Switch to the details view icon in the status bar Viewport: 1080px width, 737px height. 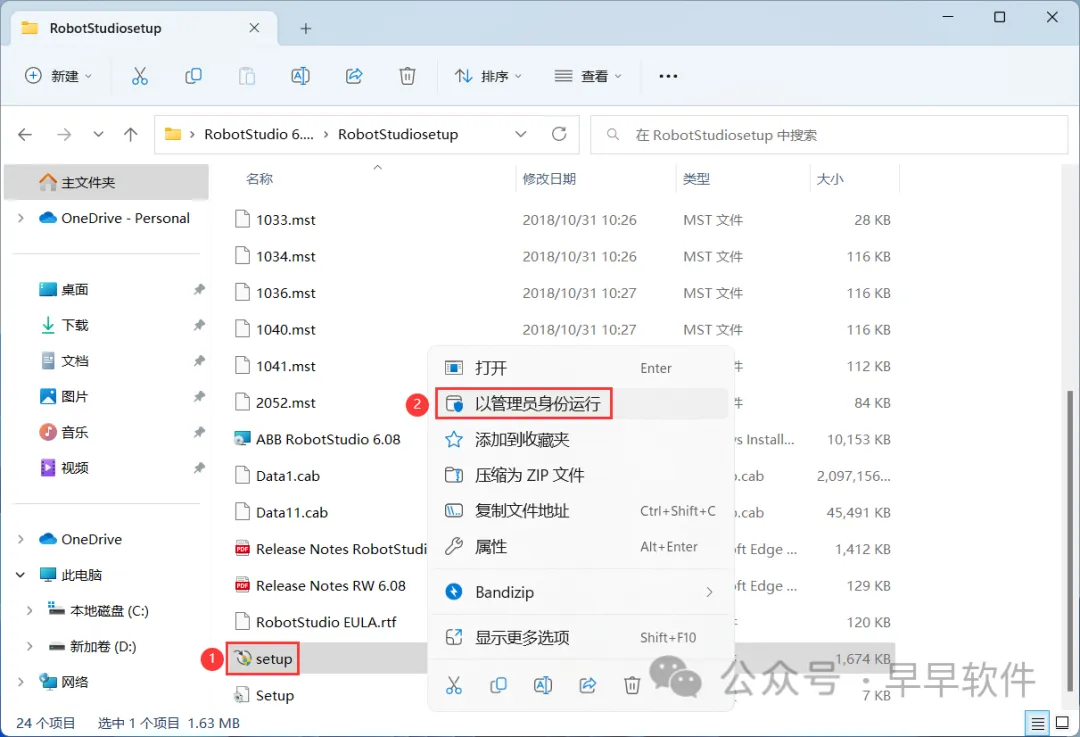[x=1037, y=723]
